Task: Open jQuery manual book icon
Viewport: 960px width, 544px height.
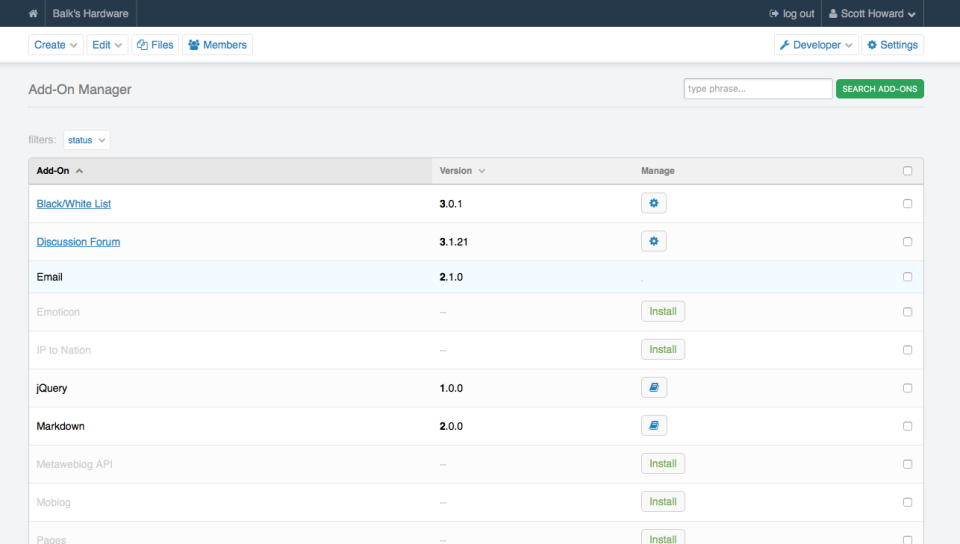Action: pyautogui.click(x=653, y=388)
